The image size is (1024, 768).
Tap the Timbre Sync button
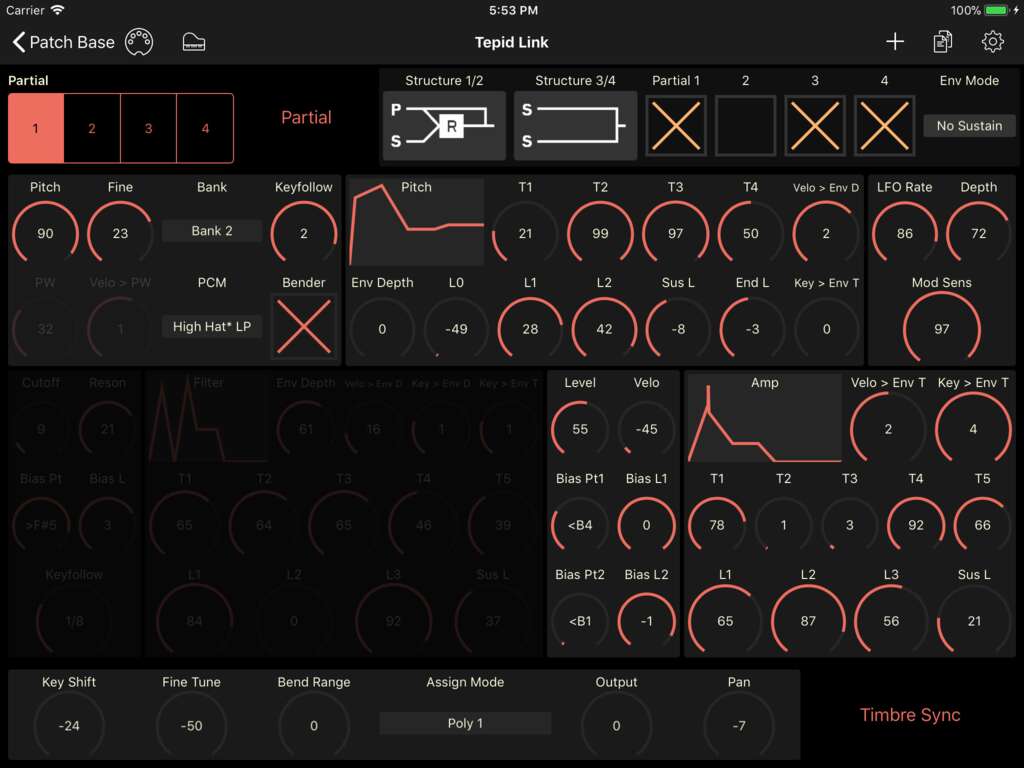[x=910, y=714]
